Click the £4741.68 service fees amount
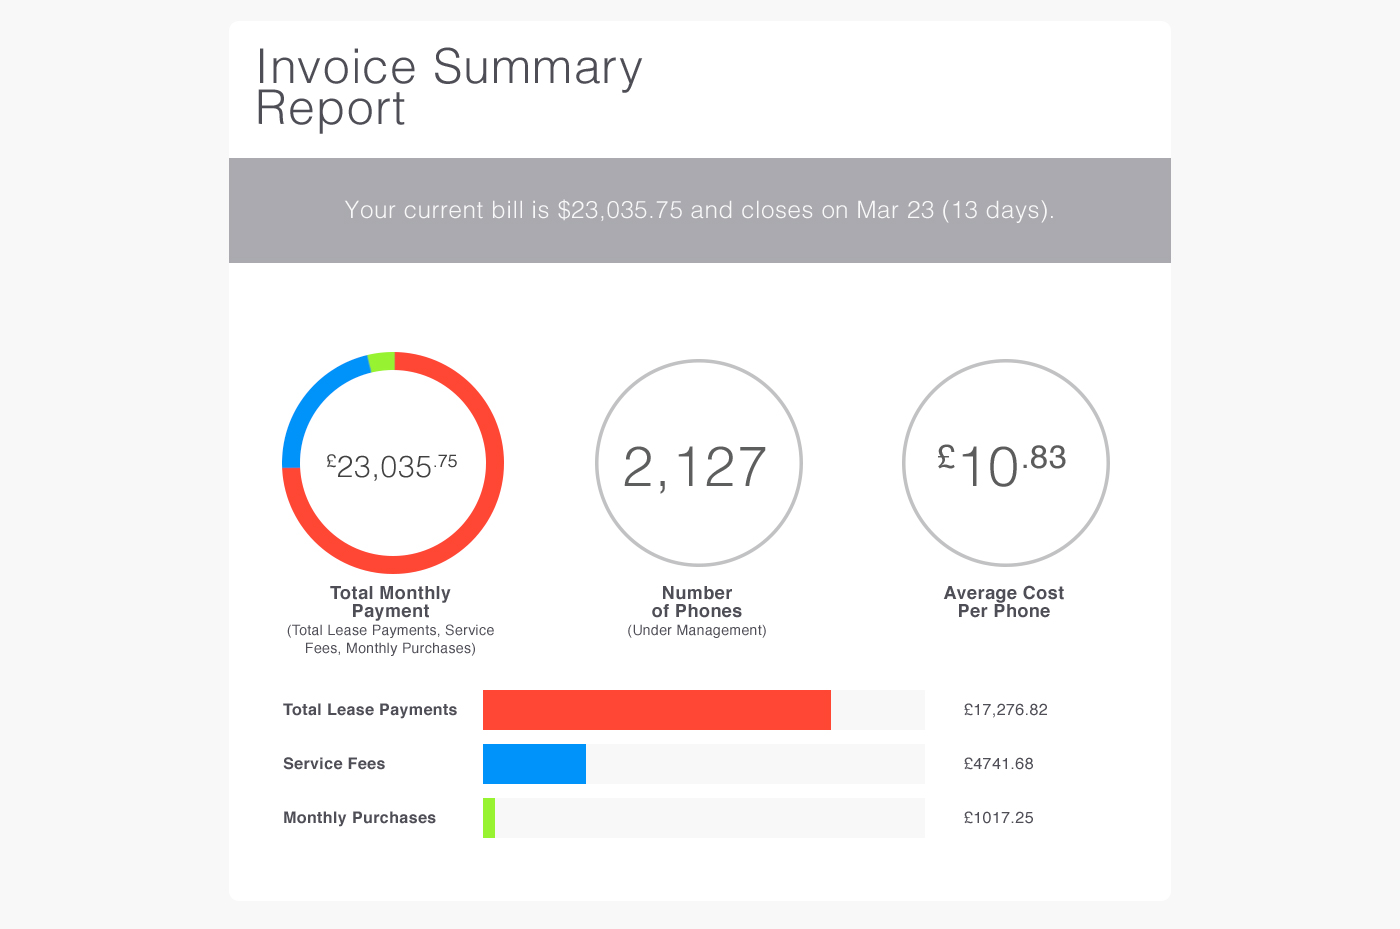1400x929 pixels. coord(998,764)
